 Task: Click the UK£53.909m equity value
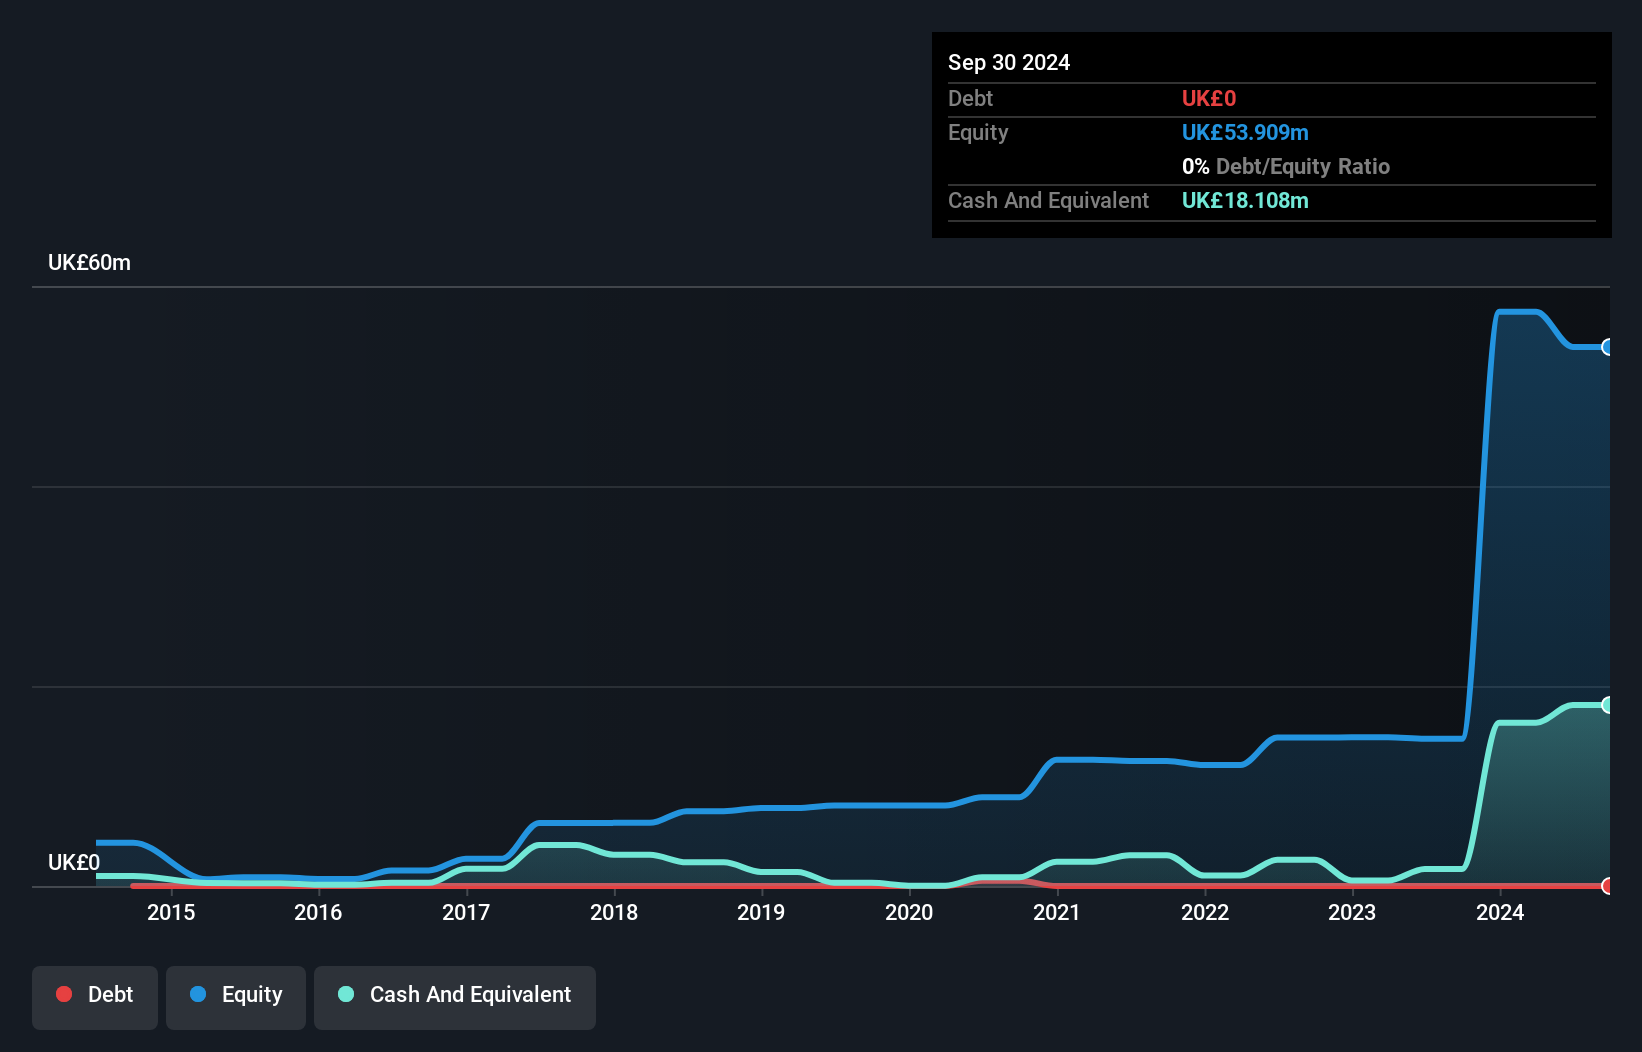(1245, 132)
